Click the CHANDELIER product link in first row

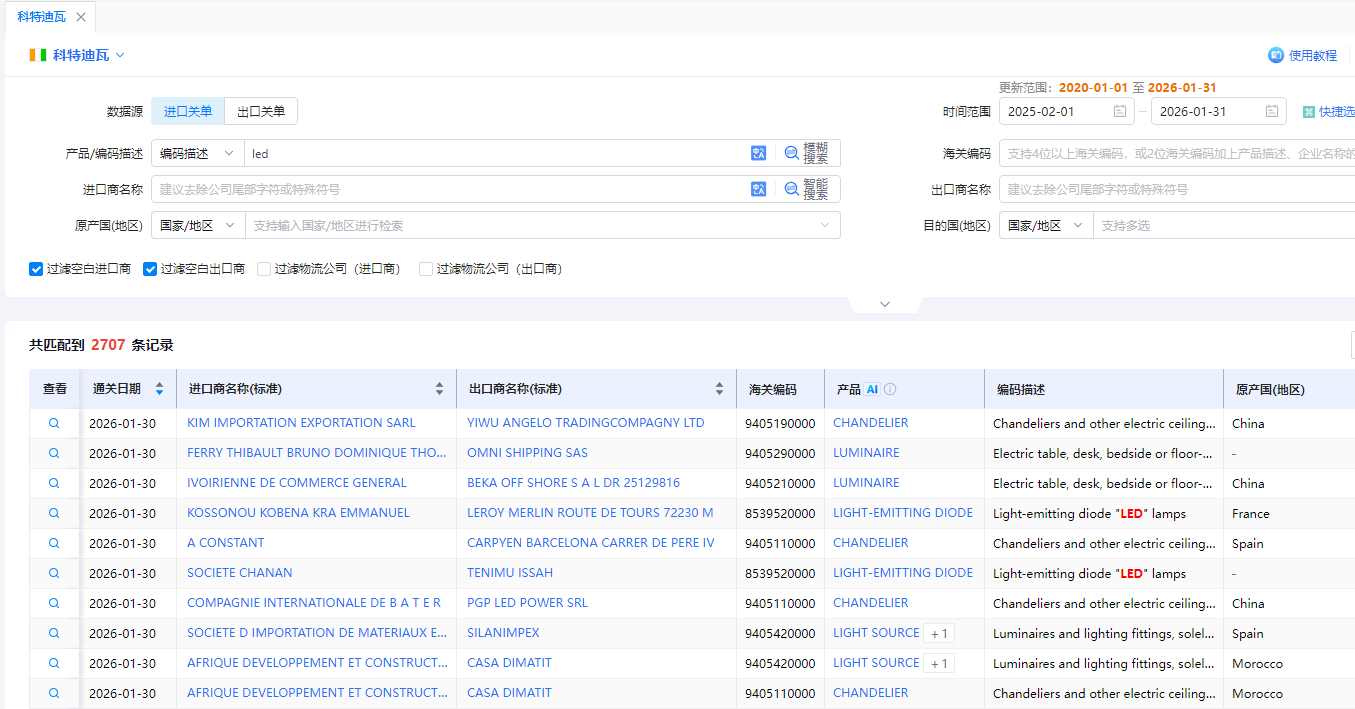[870, 422]
